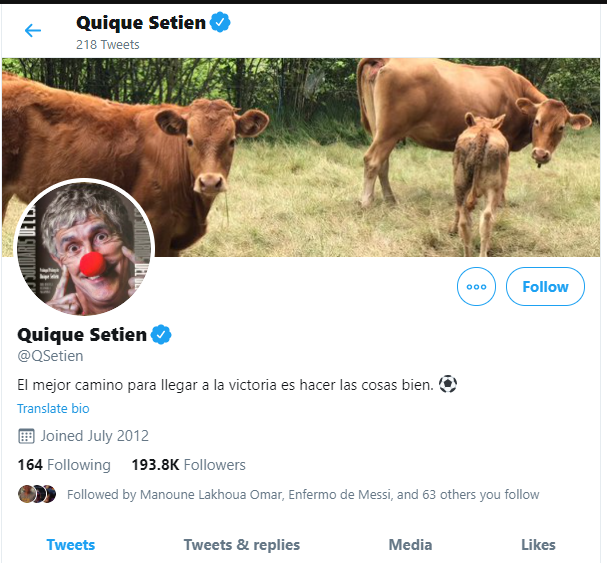Viewport: 607px width, 563px height.
Task: Click the 218 Tweets count in header
Action: tap(108, 44)
